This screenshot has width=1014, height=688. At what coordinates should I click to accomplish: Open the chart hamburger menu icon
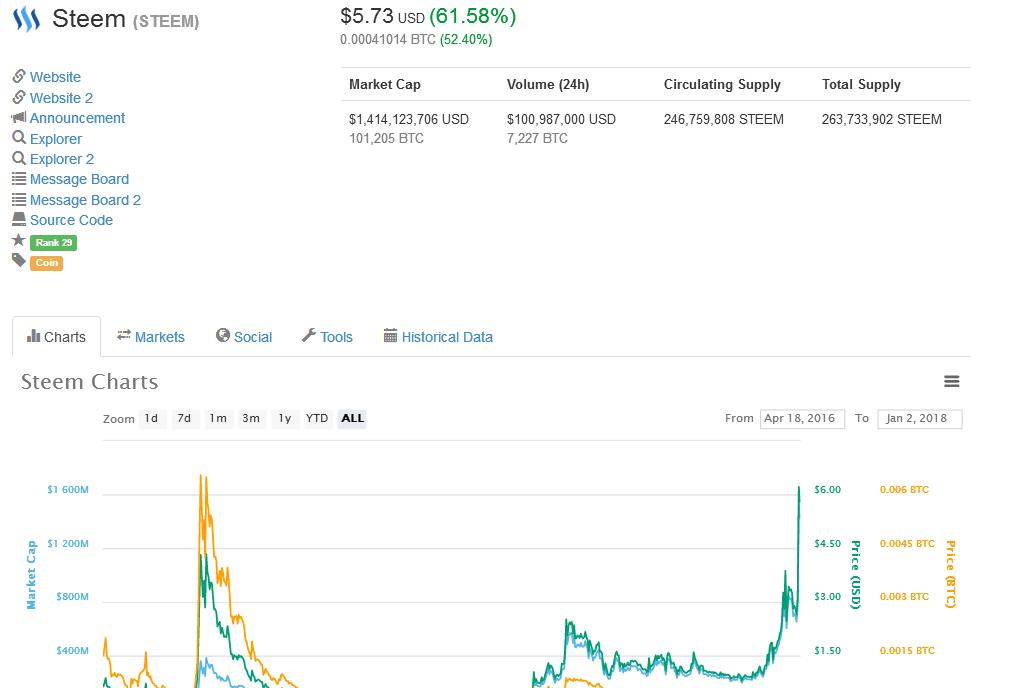point(951,382)
